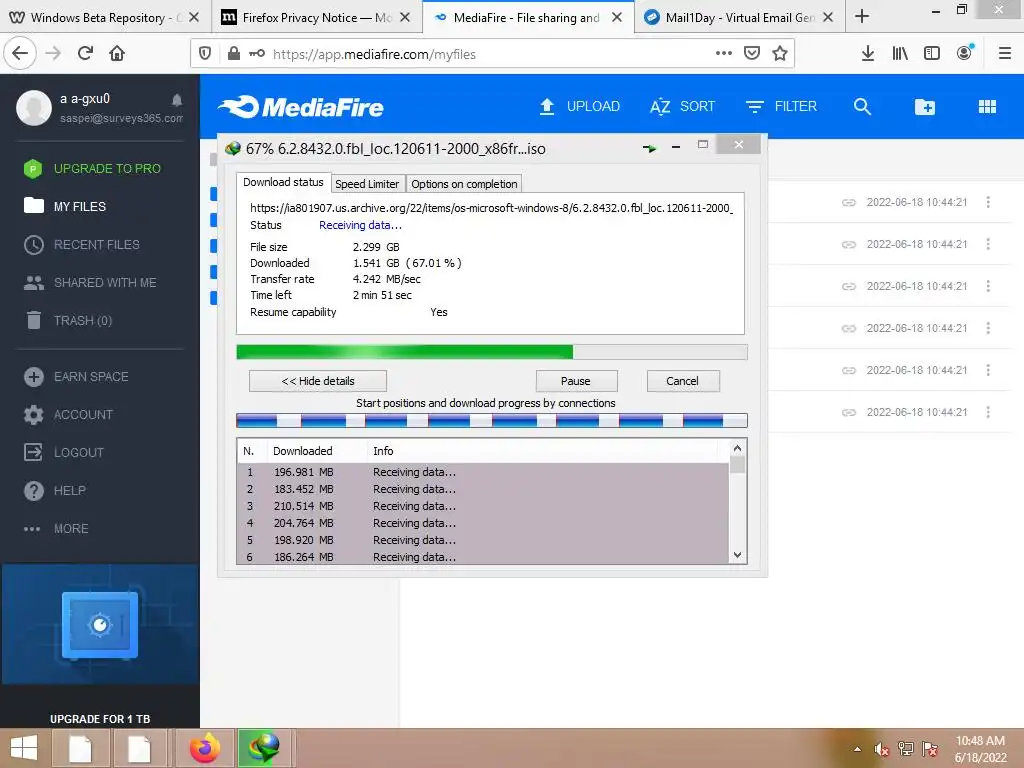Open Firefox library icon
This screenshot has height=768, width=1024.
900,54
